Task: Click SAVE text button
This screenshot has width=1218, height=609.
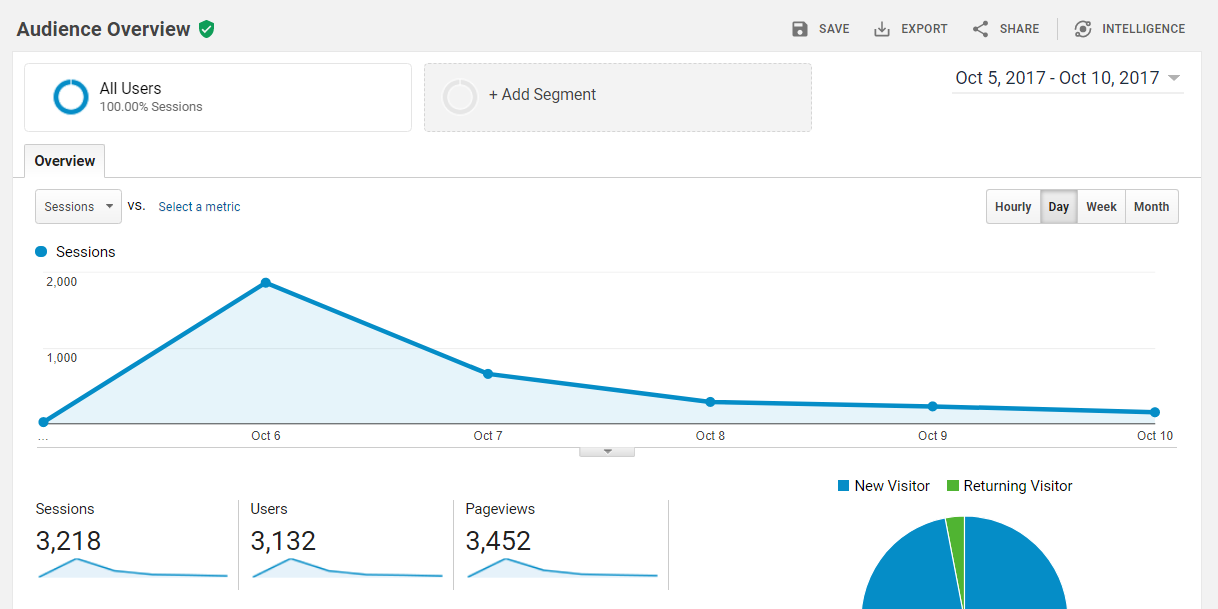Action: click(x=834, y=29)
